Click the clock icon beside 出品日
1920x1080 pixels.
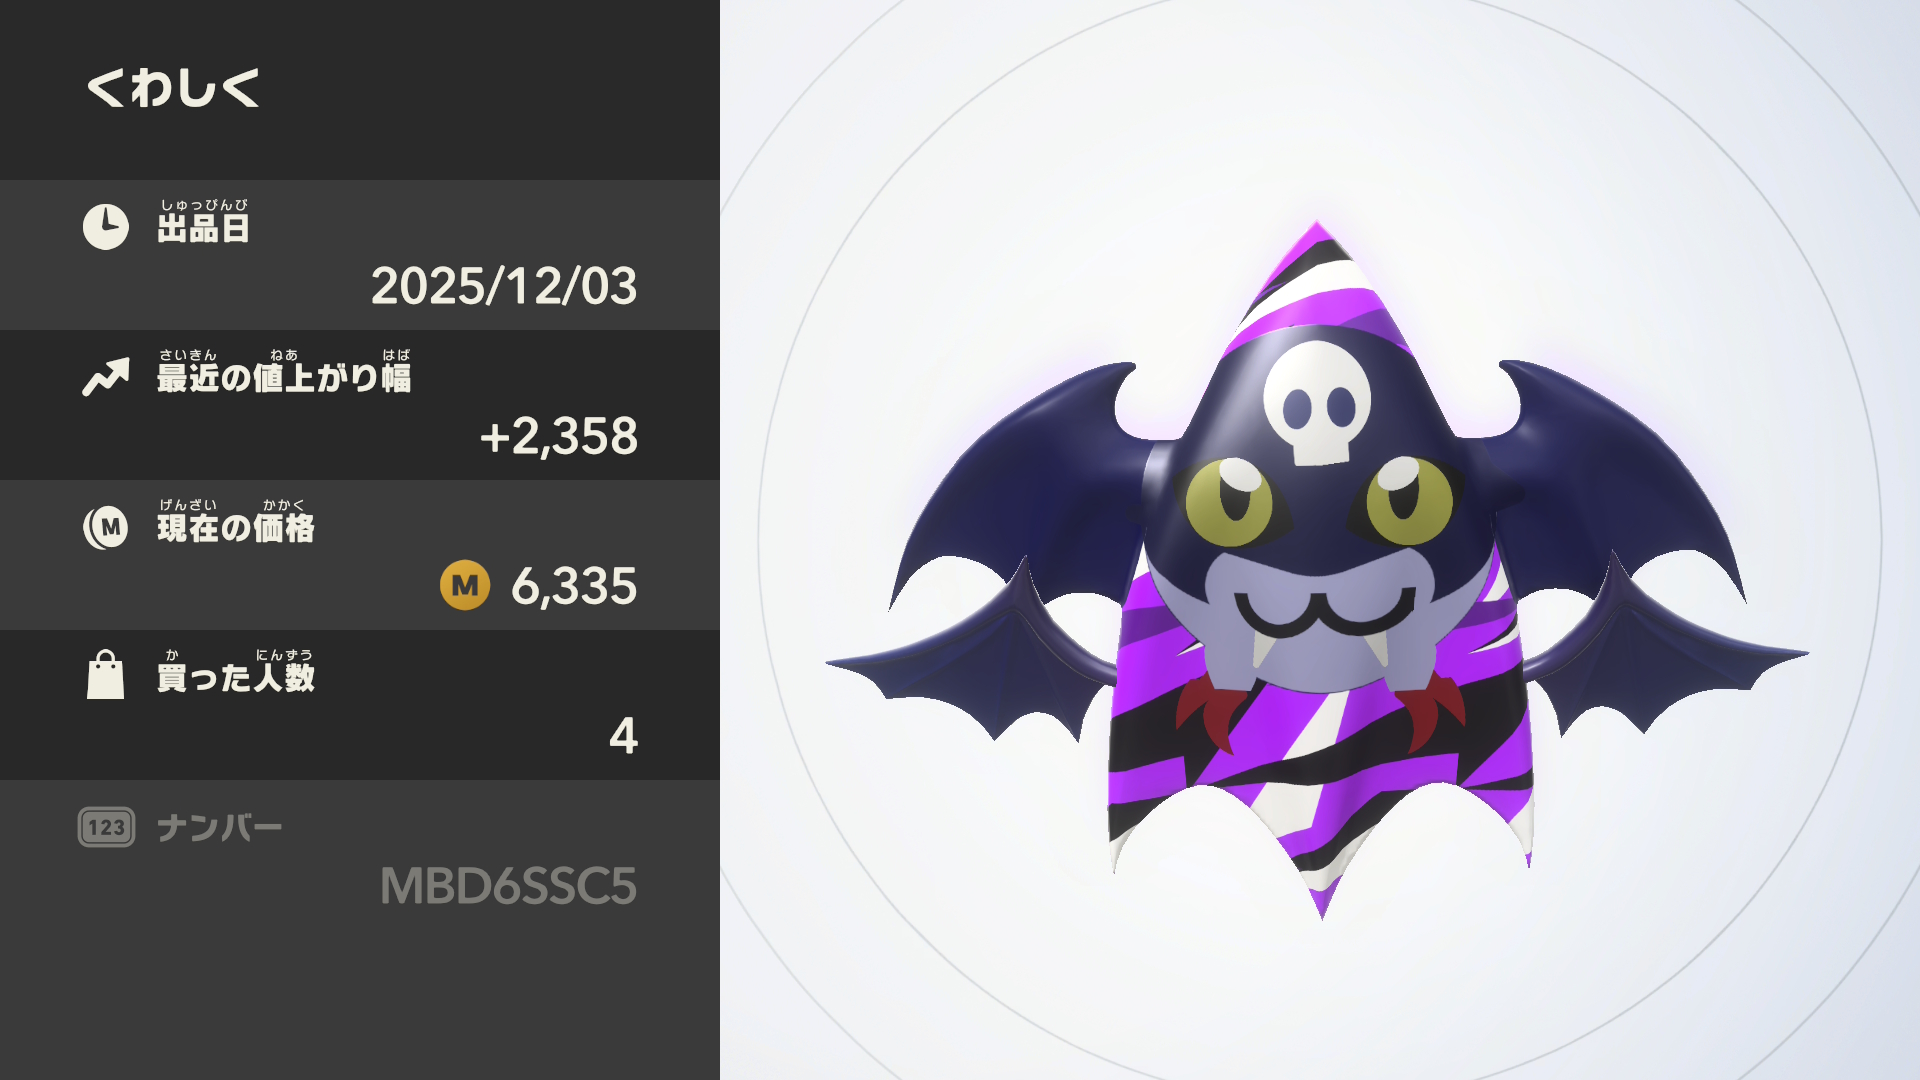pyautogui.click(x=106, y=227)
